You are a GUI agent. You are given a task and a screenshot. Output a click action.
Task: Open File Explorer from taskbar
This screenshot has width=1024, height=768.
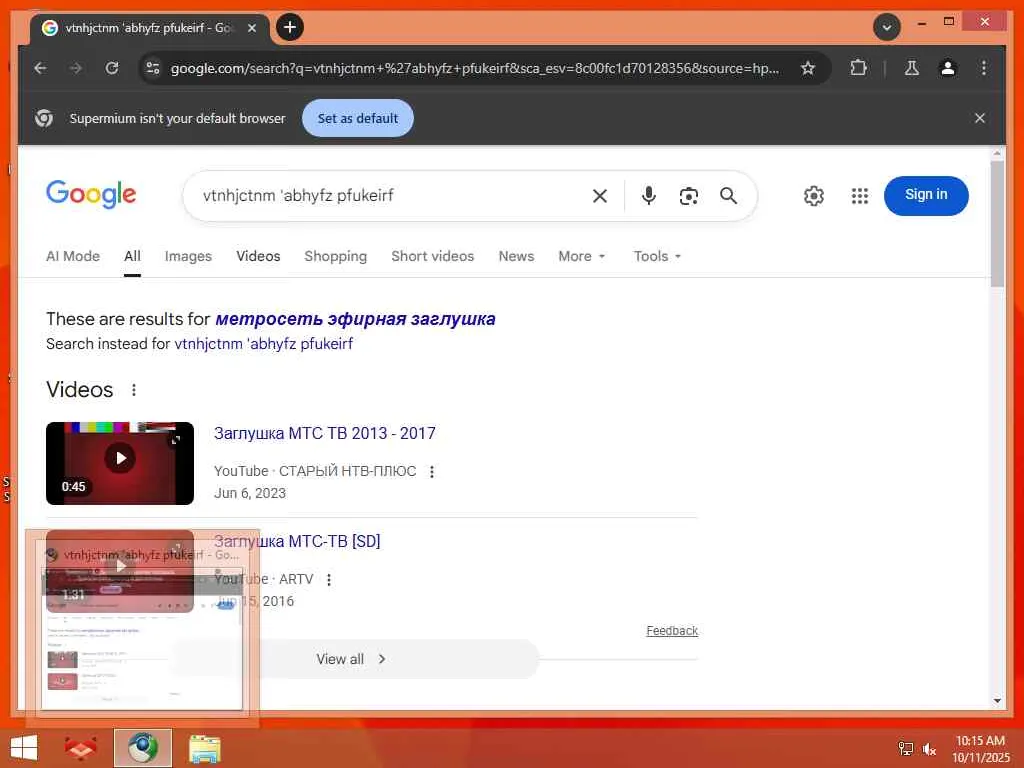[204, 748]
